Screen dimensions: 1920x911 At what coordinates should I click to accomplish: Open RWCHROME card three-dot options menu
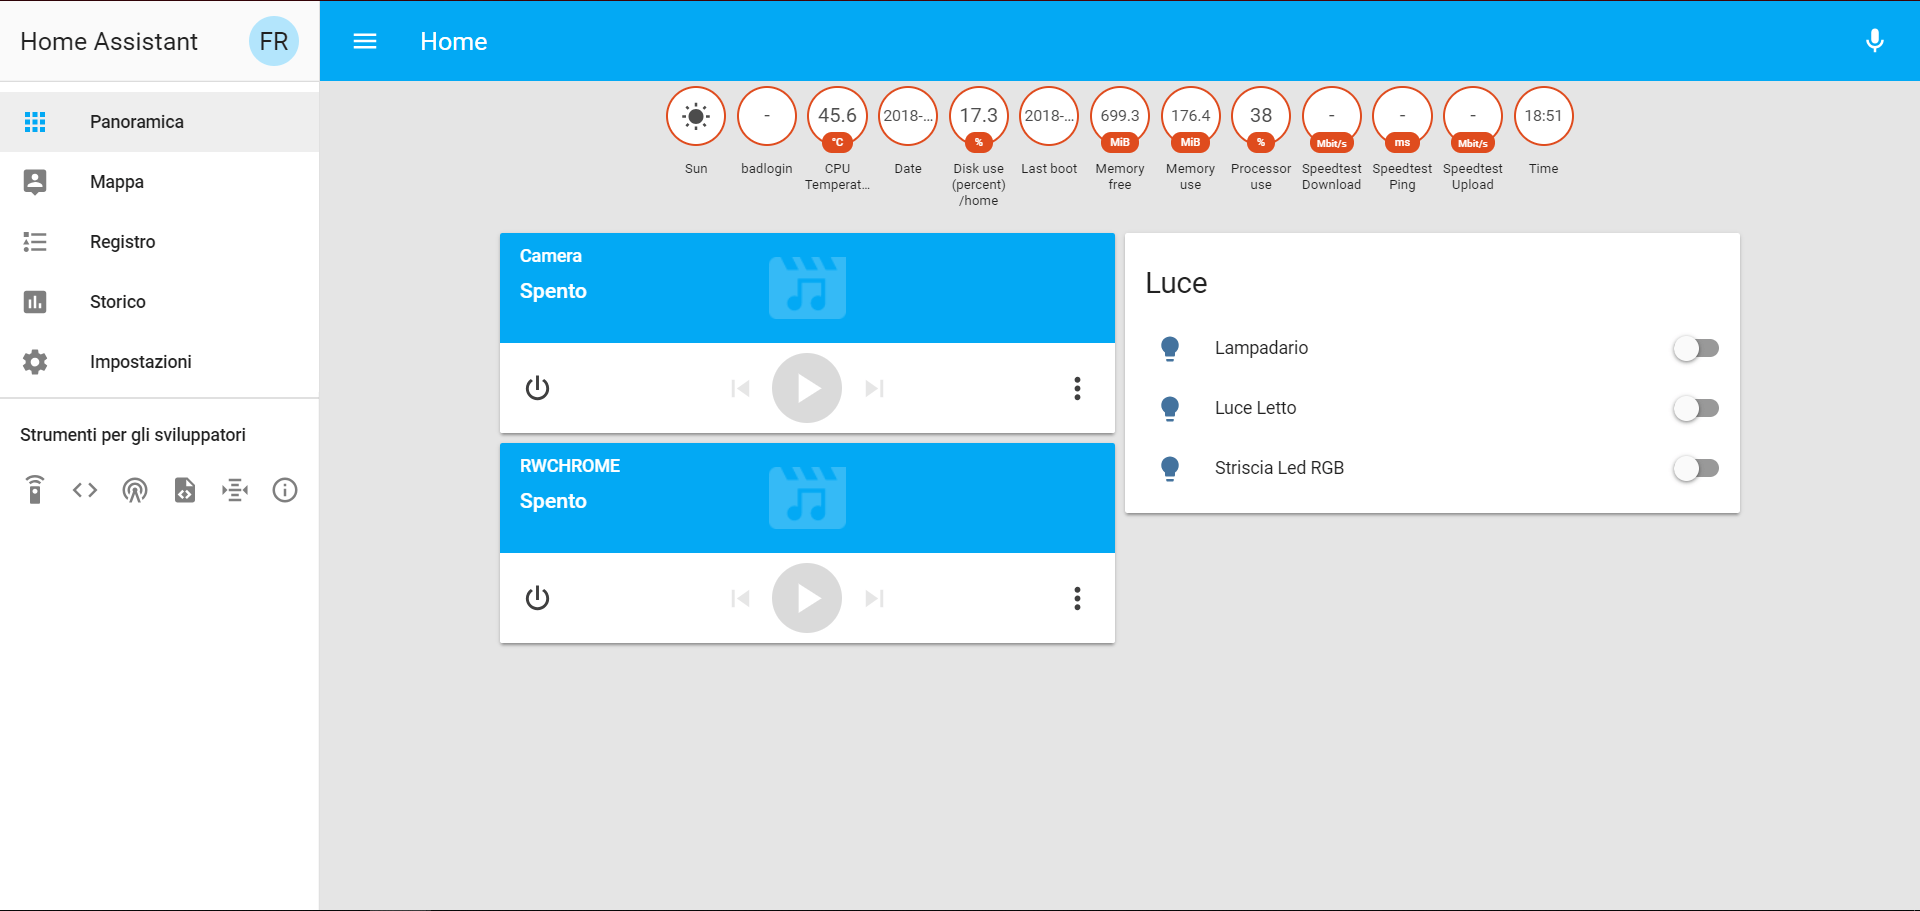pyautogui.click(x=1077, y=598)
